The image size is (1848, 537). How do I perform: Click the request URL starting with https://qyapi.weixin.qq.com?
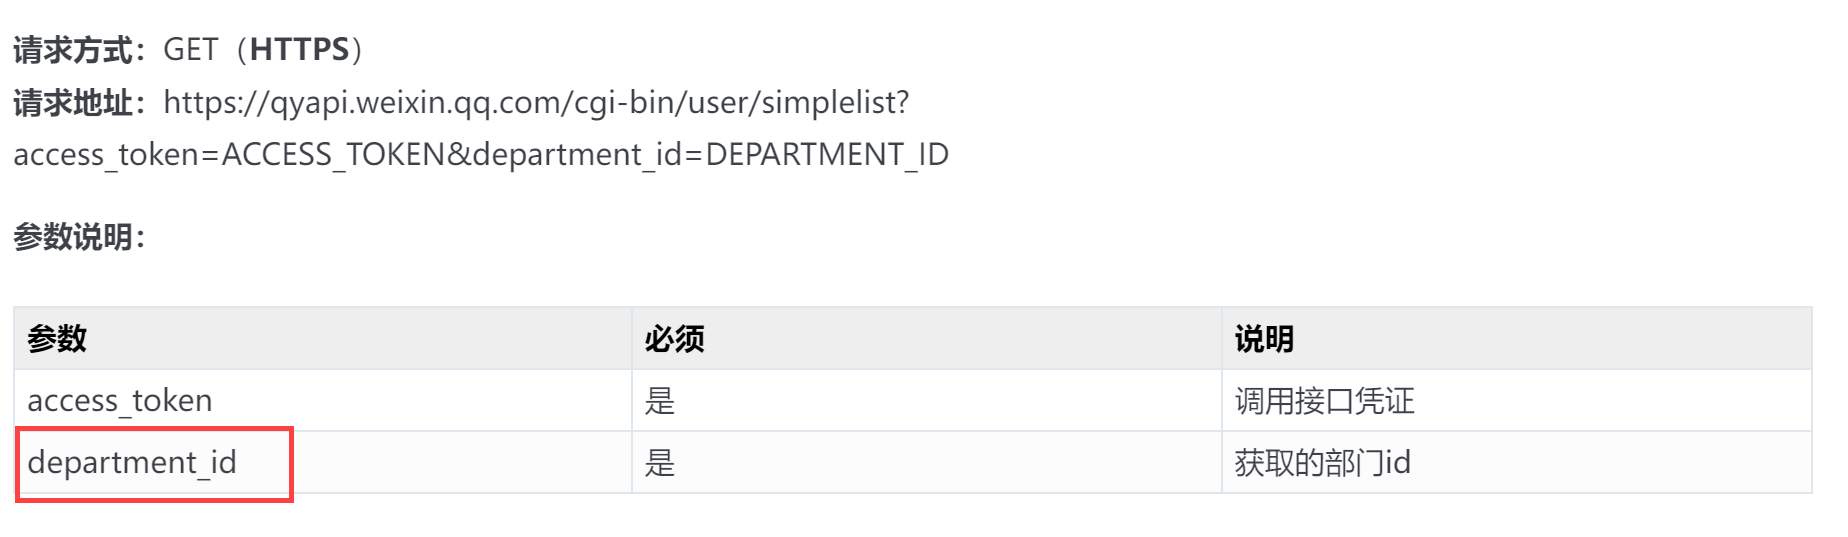[x=535, y=102]
